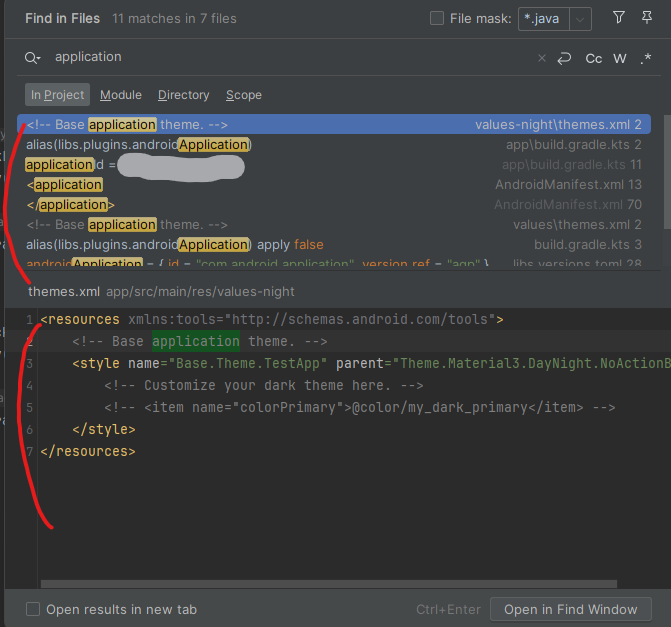Screen dimensions: 671x627
Task: Toggle Words (W) whole-word option
Action: [x=620, y=58]
